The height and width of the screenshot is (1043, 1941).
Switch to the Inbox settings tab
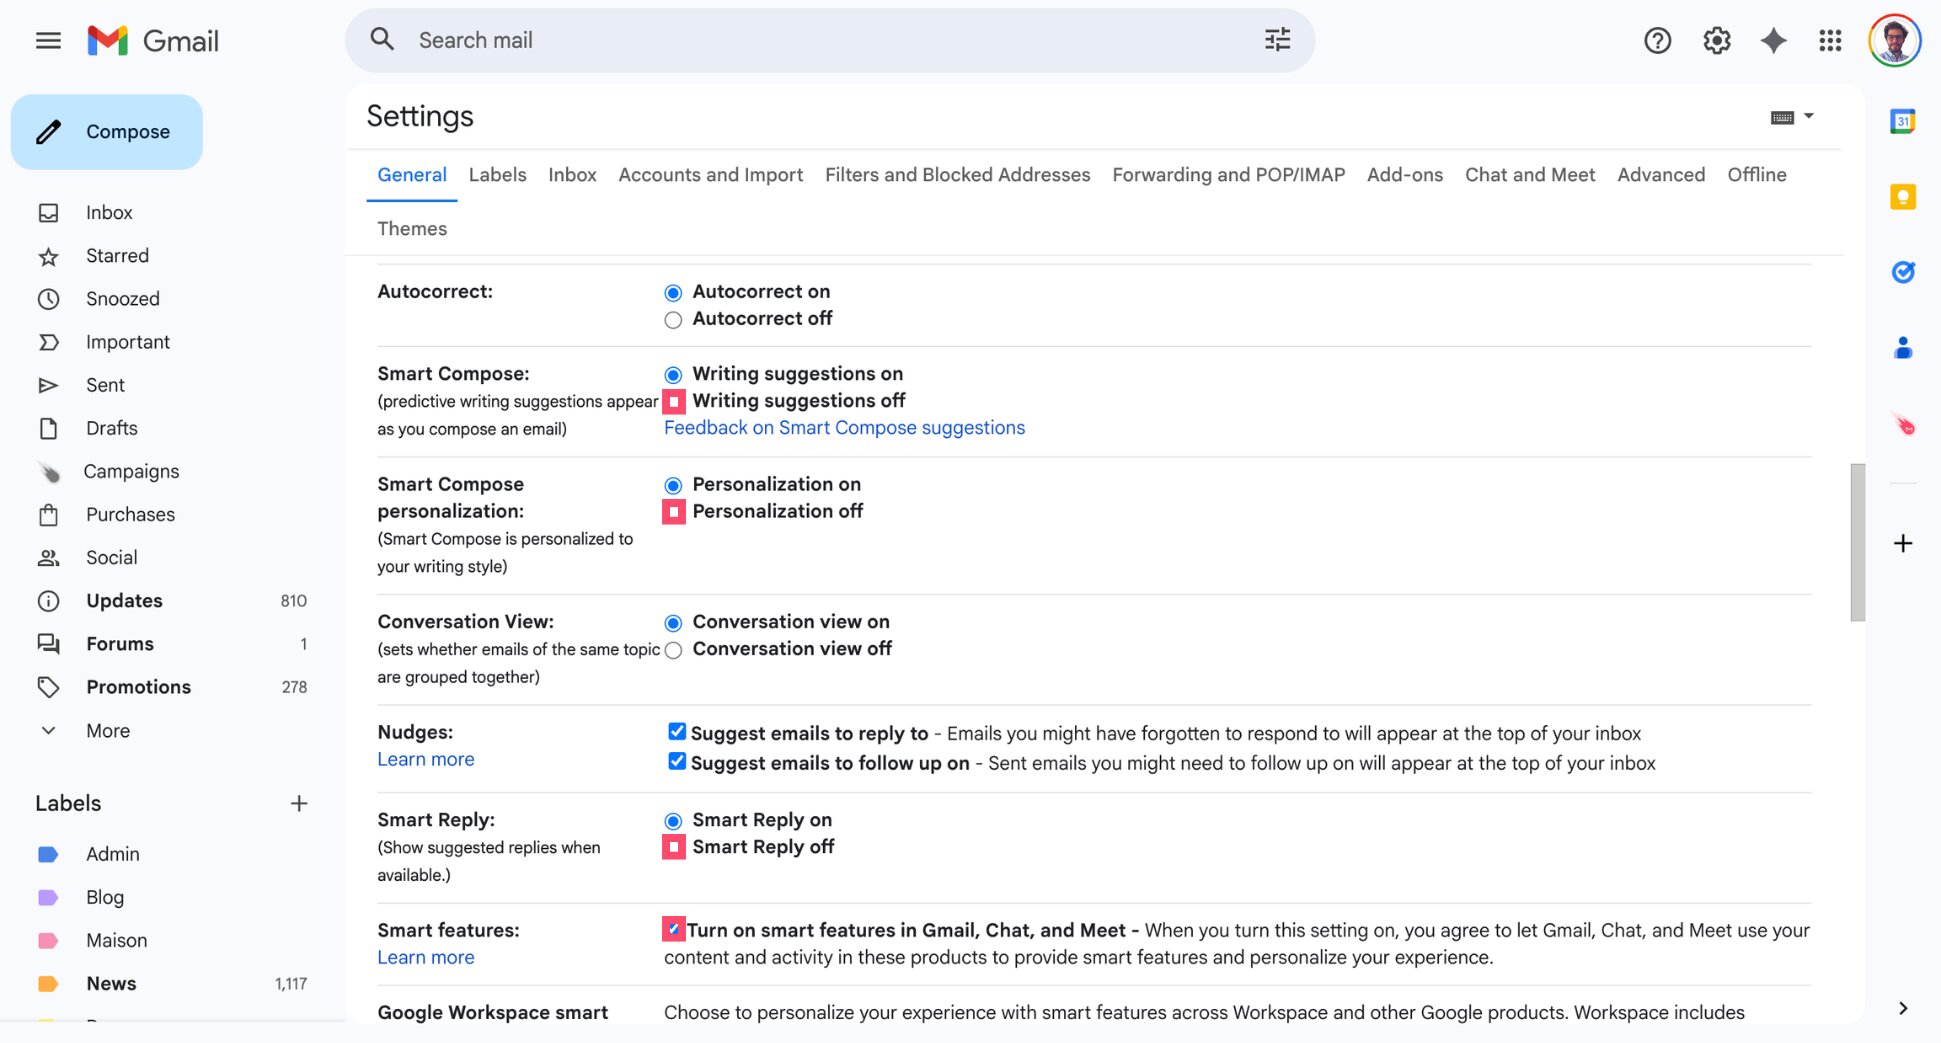[x=572, y=175]
